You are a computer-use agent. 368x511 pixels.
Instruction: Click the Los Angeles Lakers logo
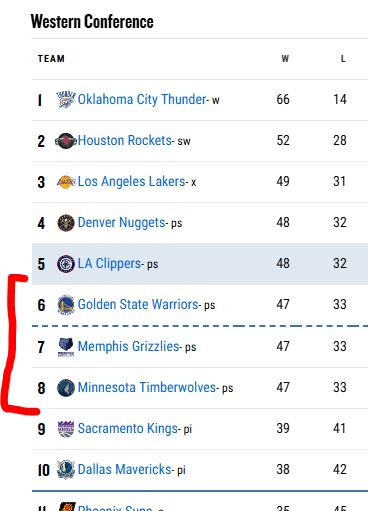(66, 182)
